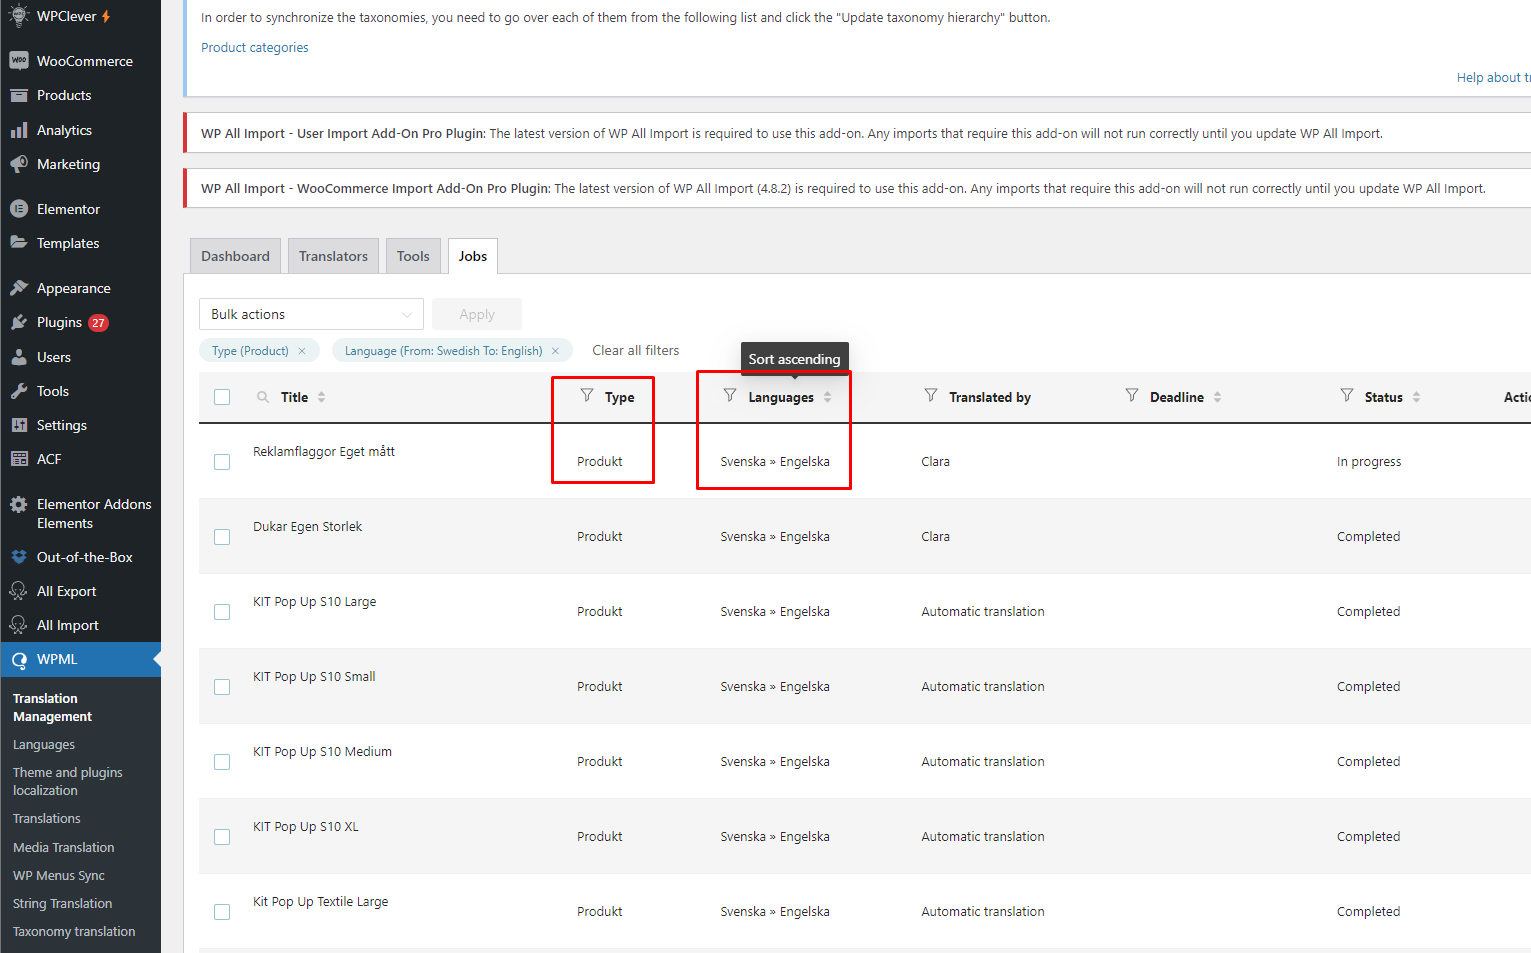The width and height of the screenshot is (1531, 953).
Task: Click the Appearance paintbrush icon
Action: pos(19,288)
